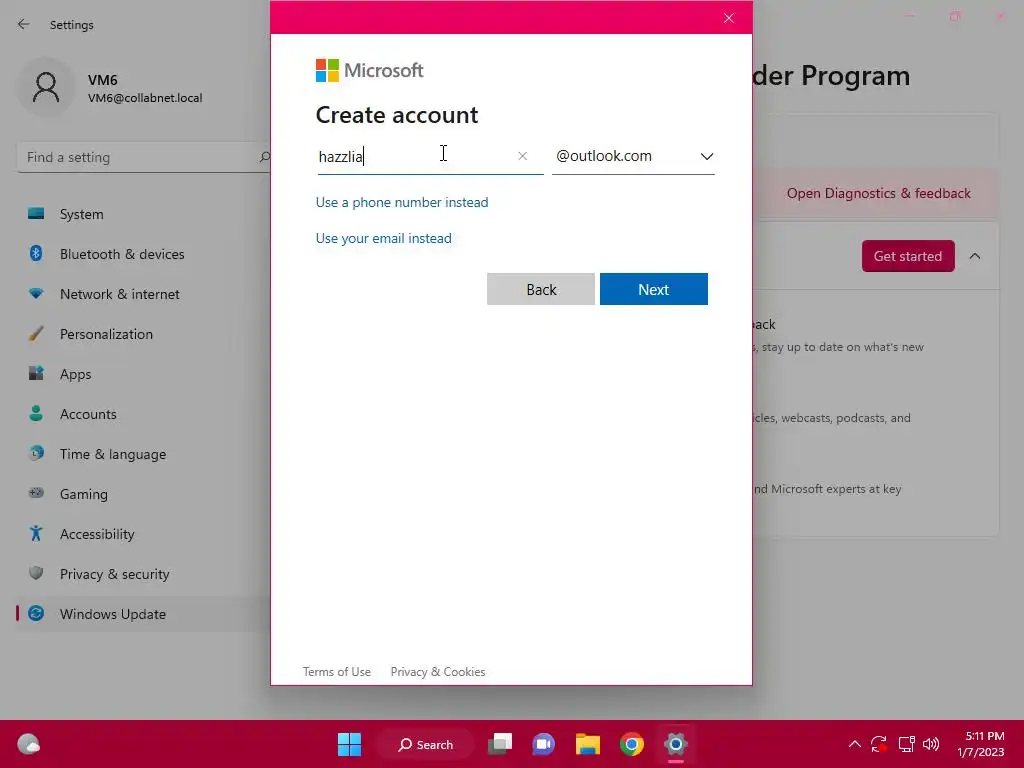Open Privacy & Cookies link
1024x768 pixels.
pos(438,671)
